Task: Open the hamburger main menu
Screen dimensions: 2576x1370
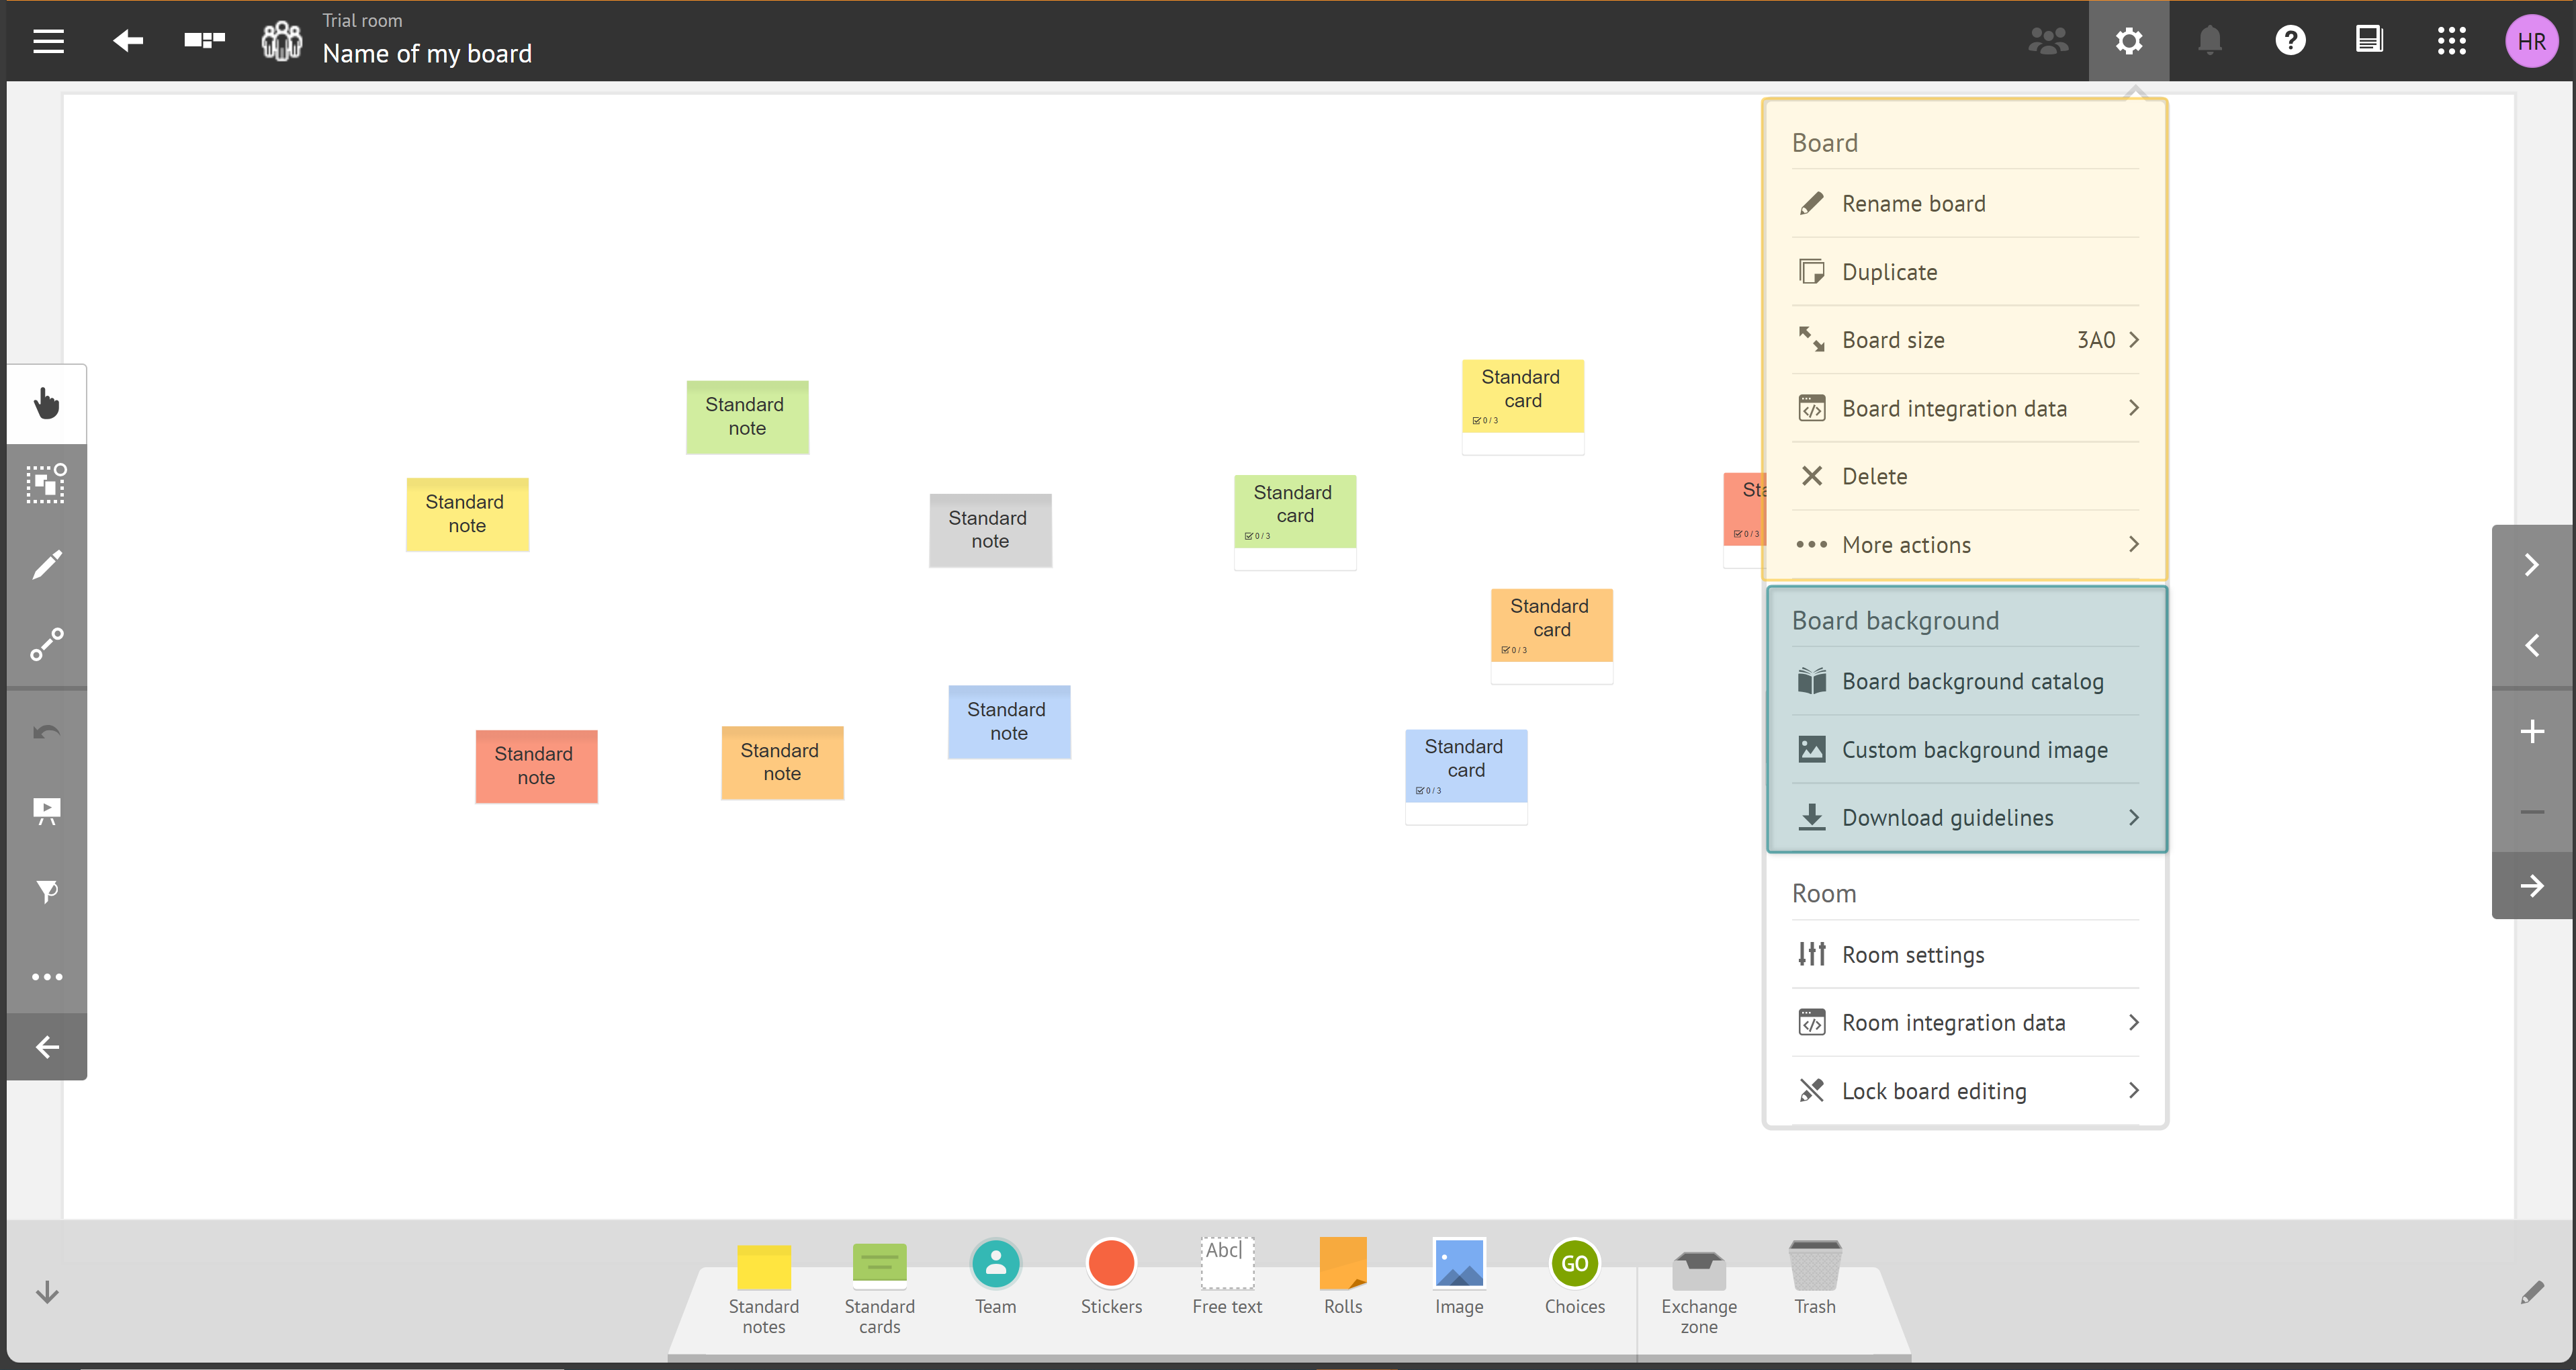Action: click(48, 41)
